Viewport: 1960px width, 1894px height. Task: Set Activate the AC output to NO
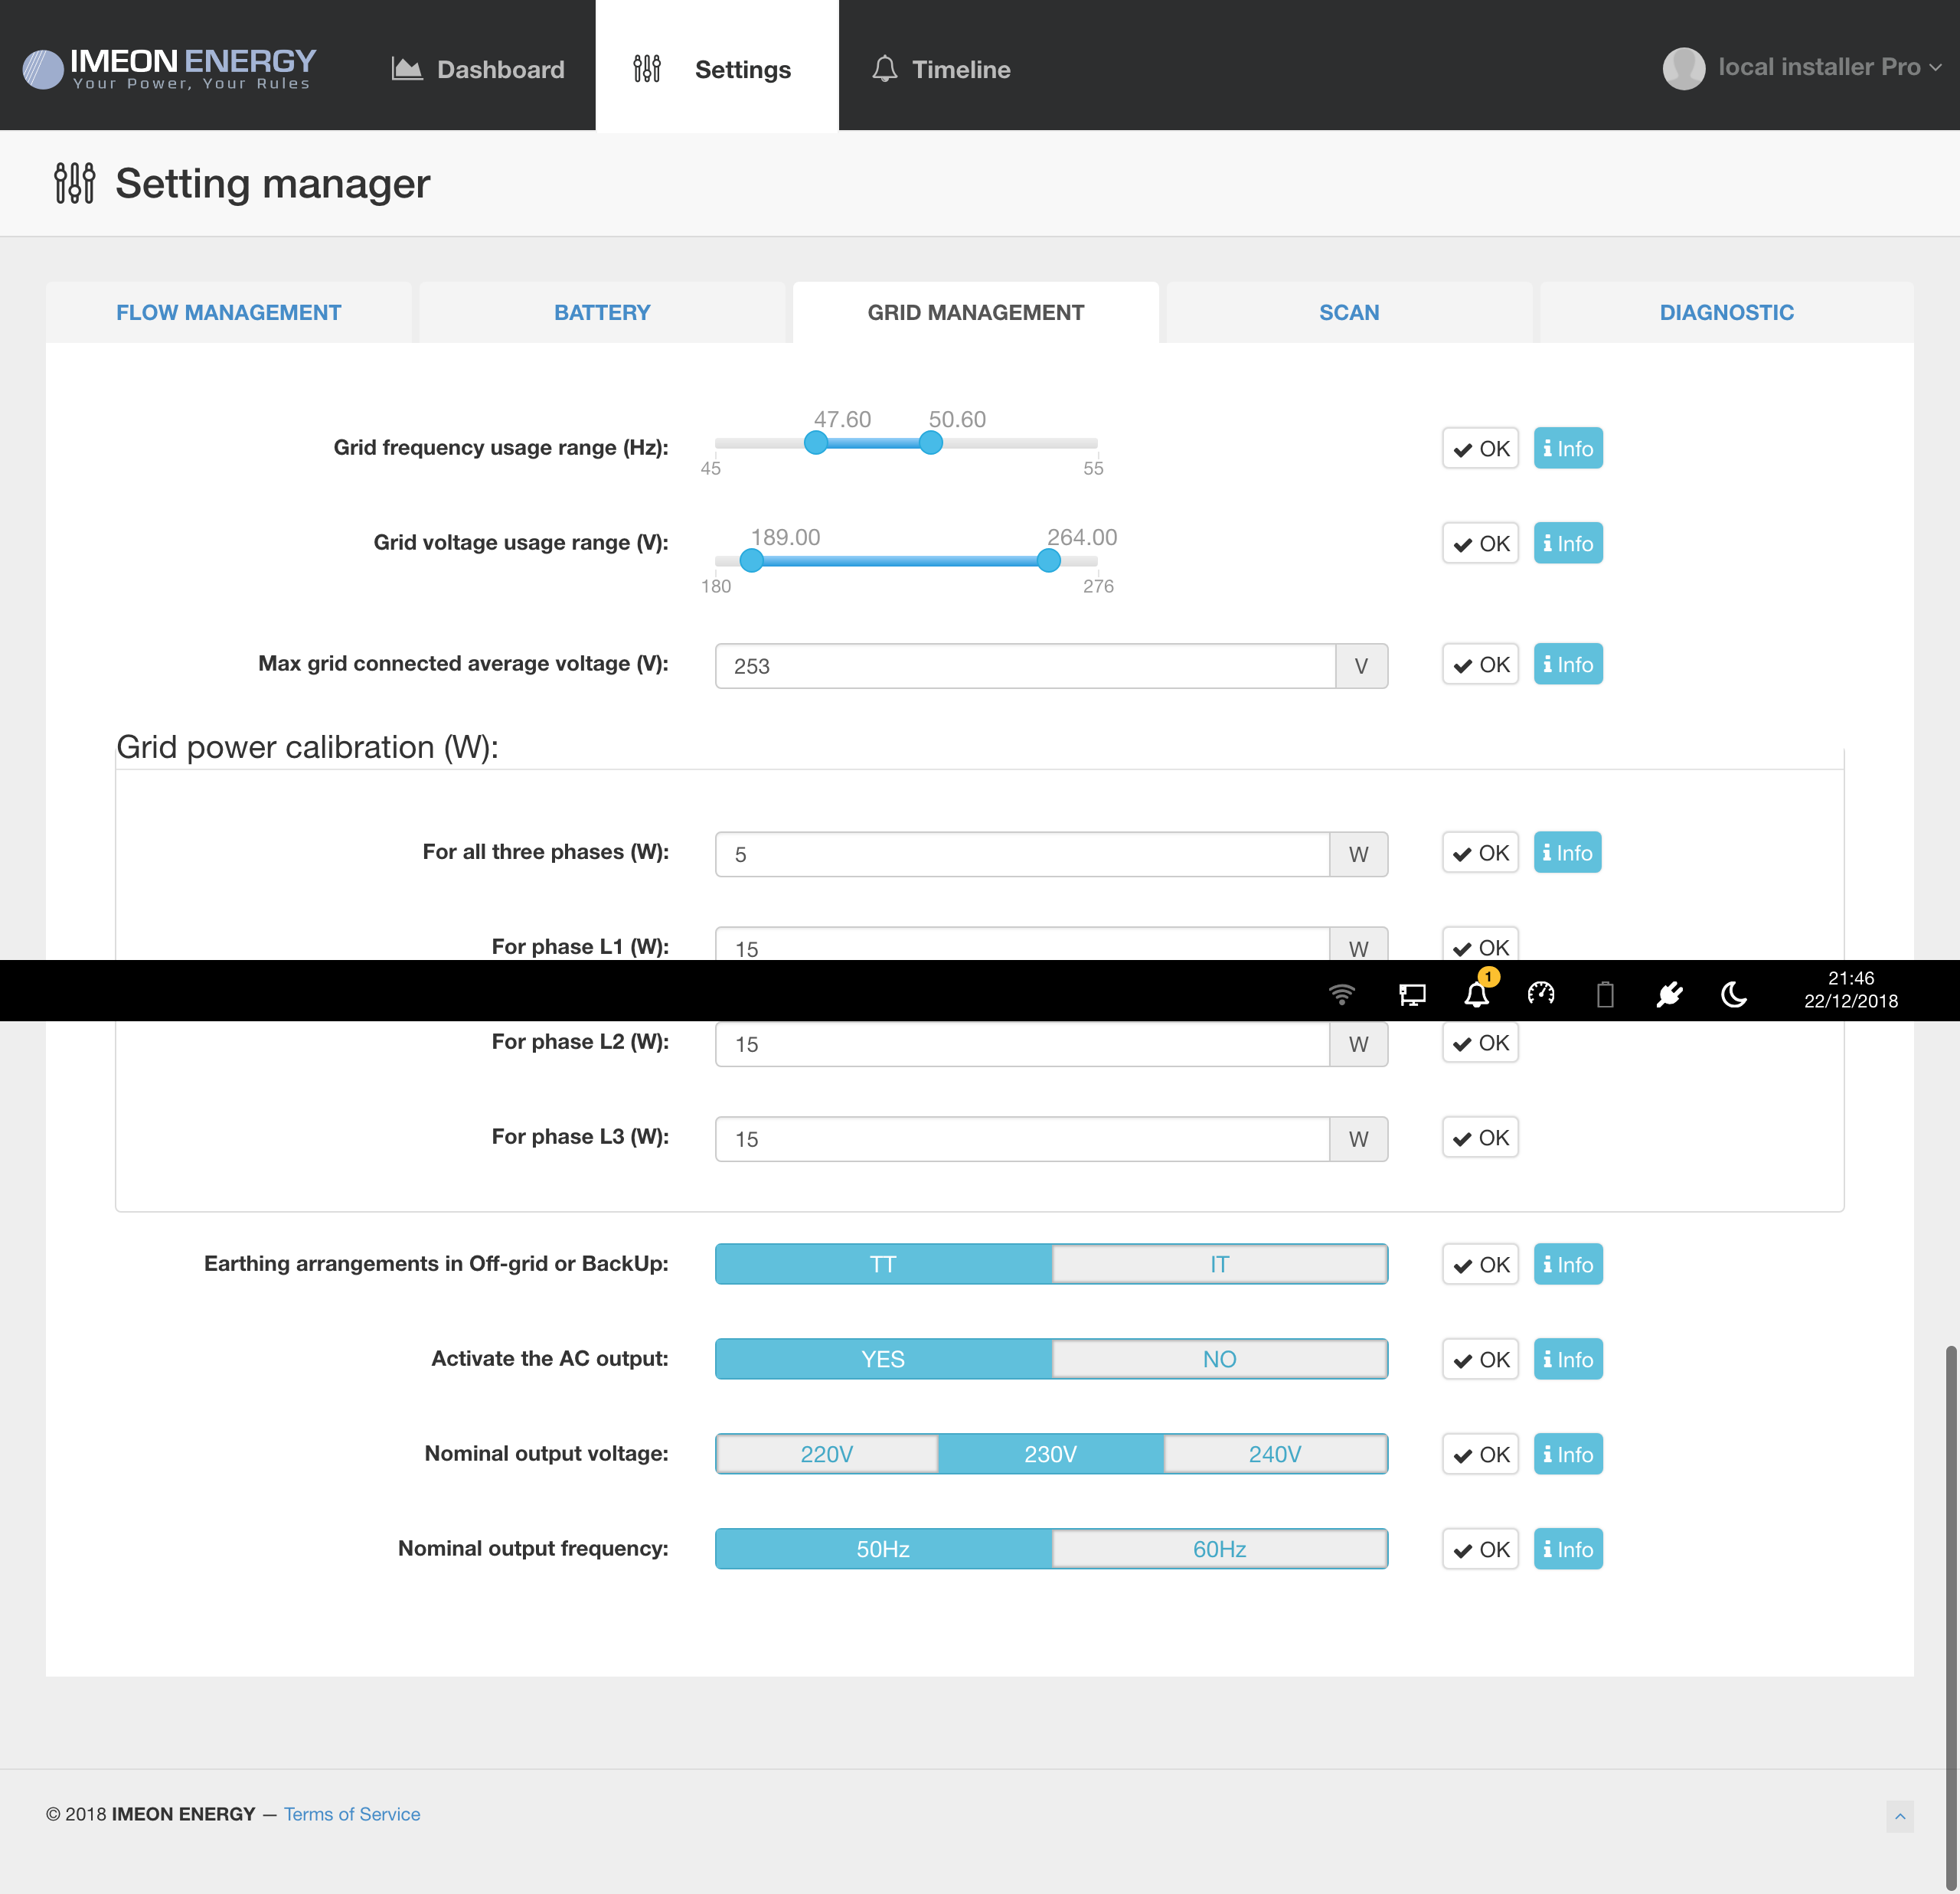(1219, 1359)
